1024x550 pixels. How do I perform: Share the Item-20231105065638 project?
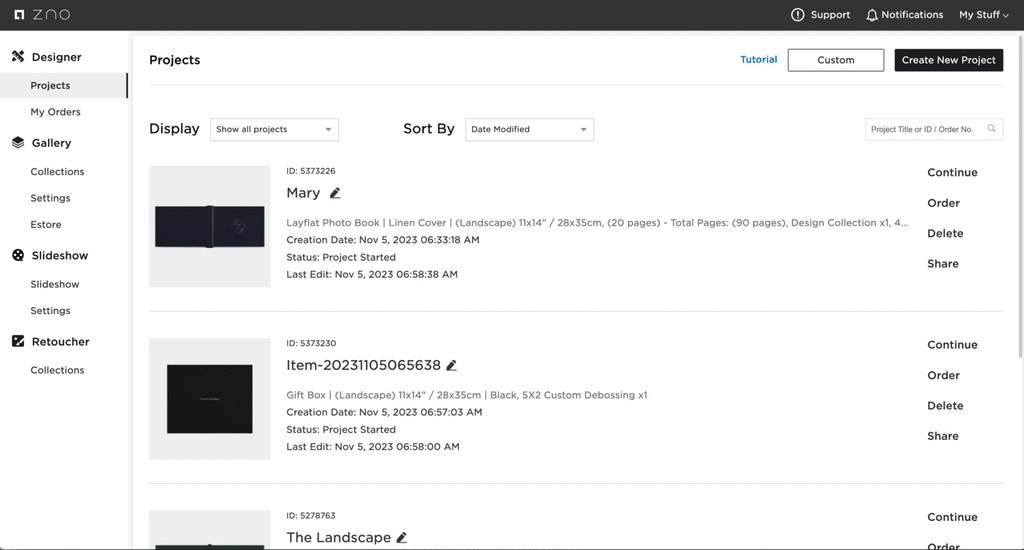(943, 436)
